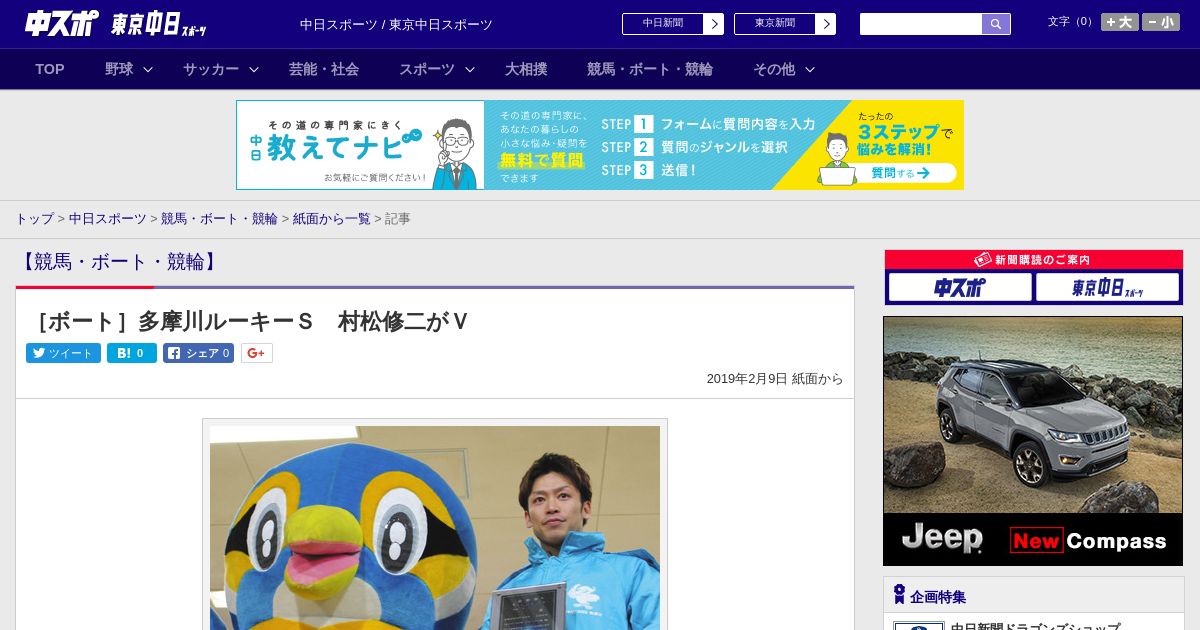Open the 中日新聞 link button
This screenshot has width=1200, height=630.
(x=673, y=24)
